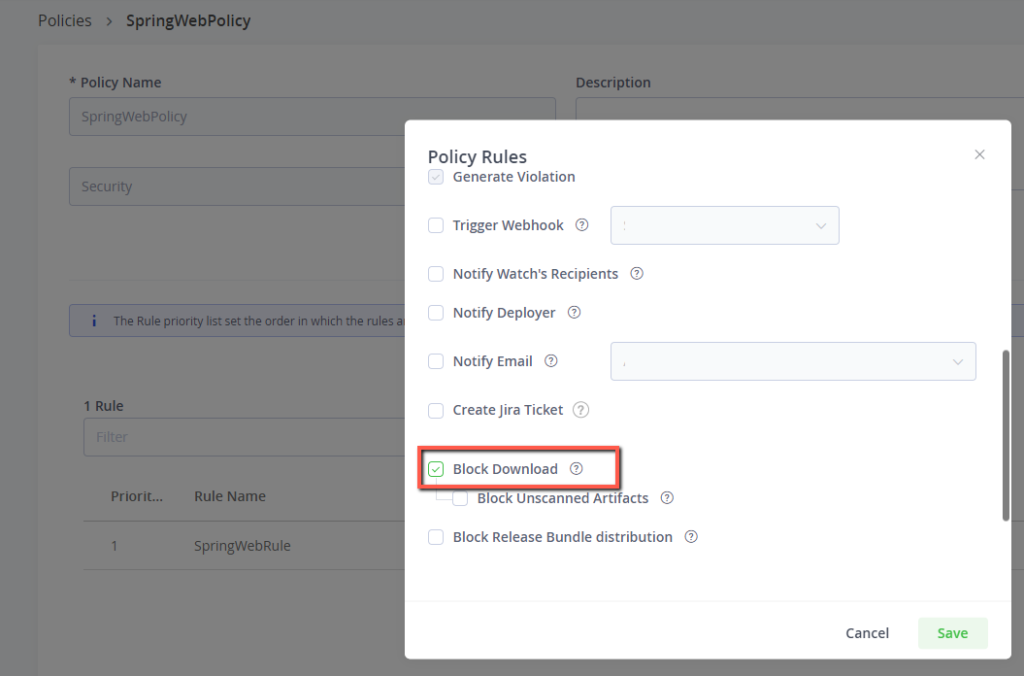Click the Policy Rules dialog scrollbar
1024x676 pixels.
pyautogui.click(x=1005, y=435)
